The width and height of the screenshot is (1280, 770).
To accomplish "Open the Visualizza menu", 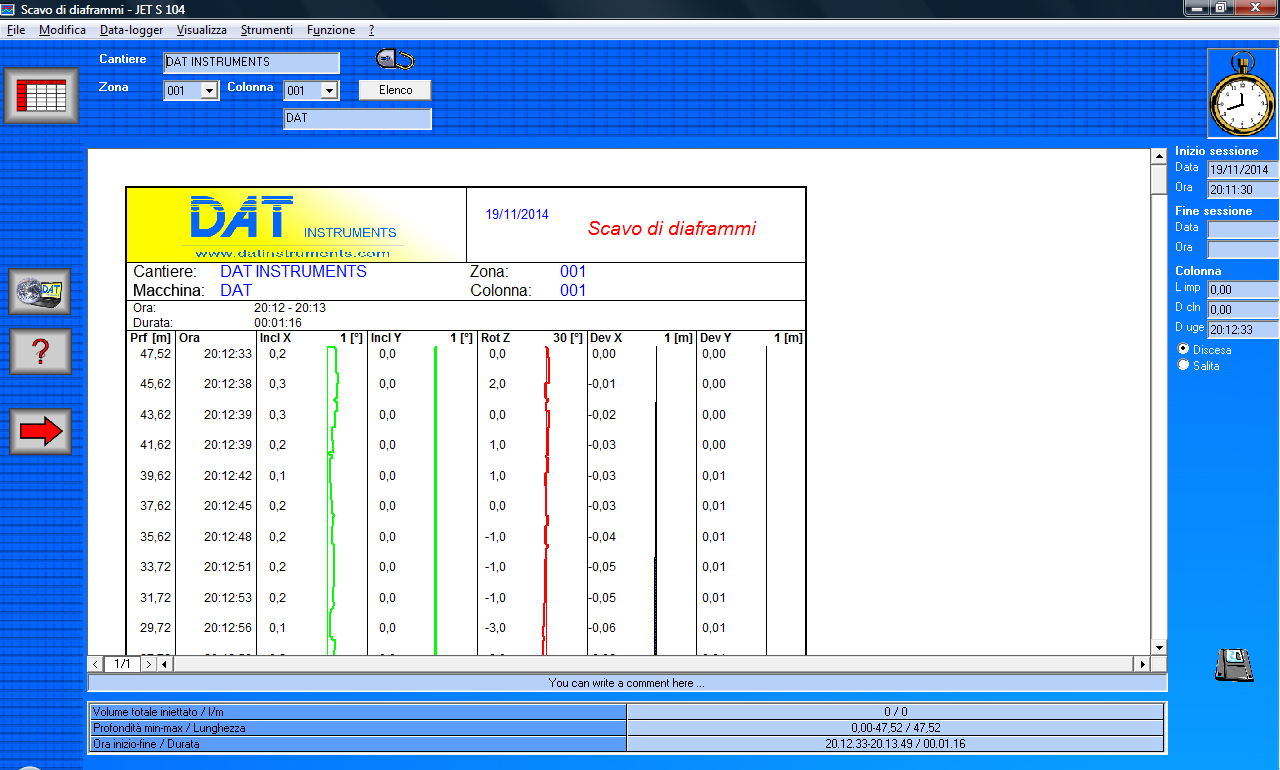I will coord(201,30).
